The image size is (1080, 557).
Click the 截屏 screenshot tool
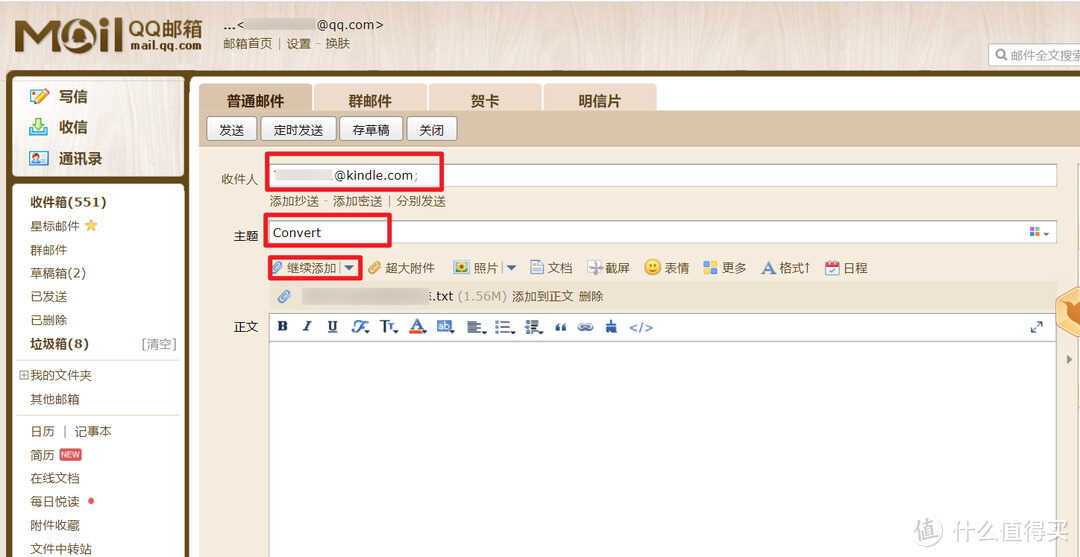[x=608, y=268]
